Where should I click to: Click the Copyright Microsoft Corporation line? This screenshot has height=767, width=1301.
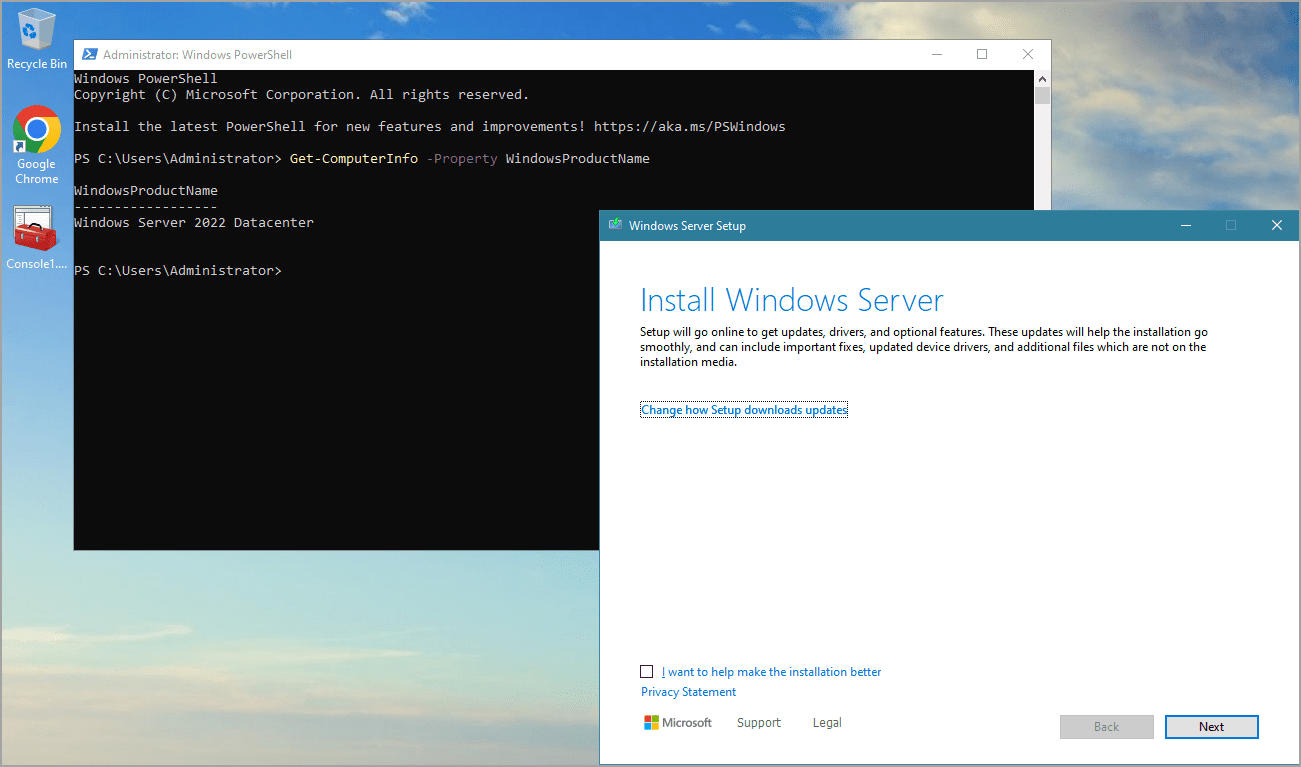(x=301, y=95)
